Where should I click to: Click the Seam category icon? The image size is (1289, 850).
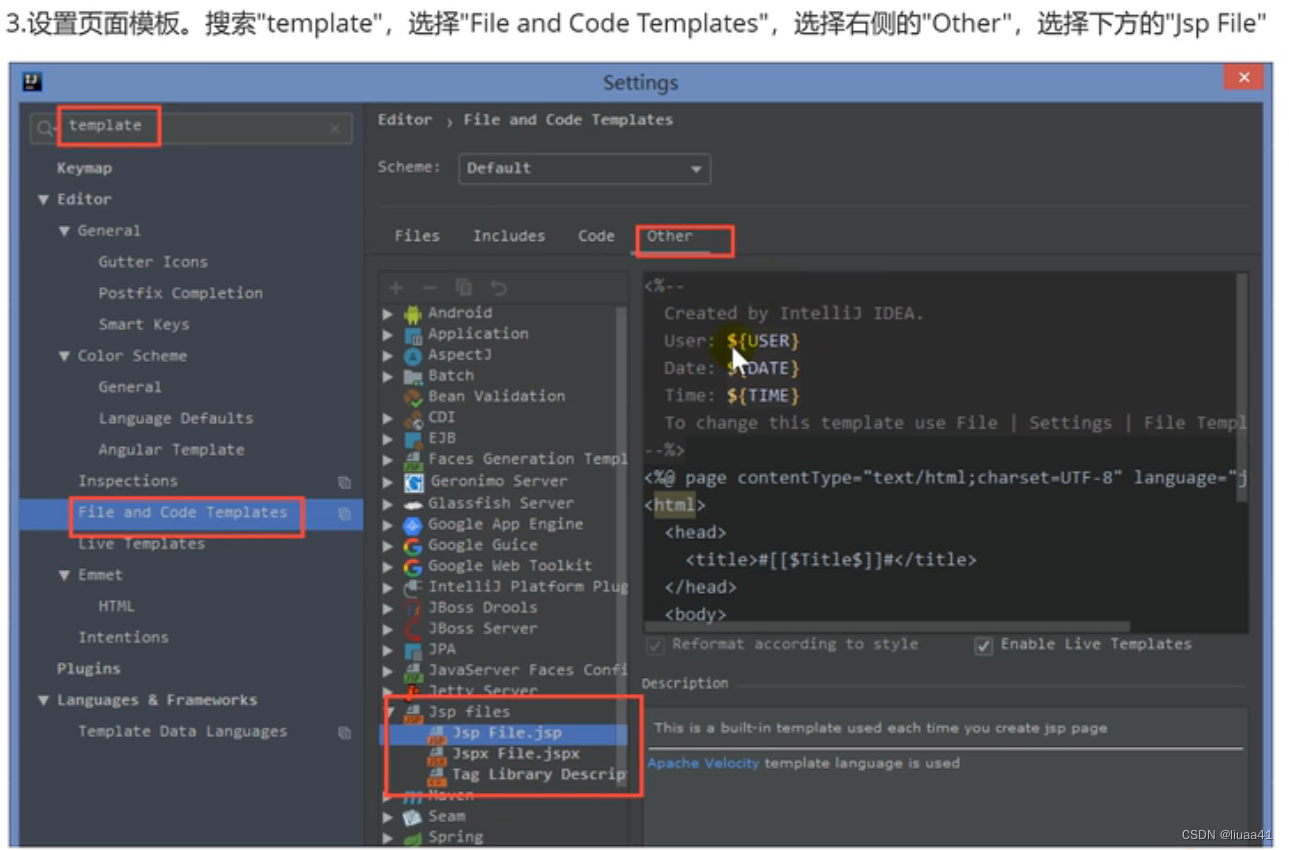pyautogui.click(x=413, y=818)
